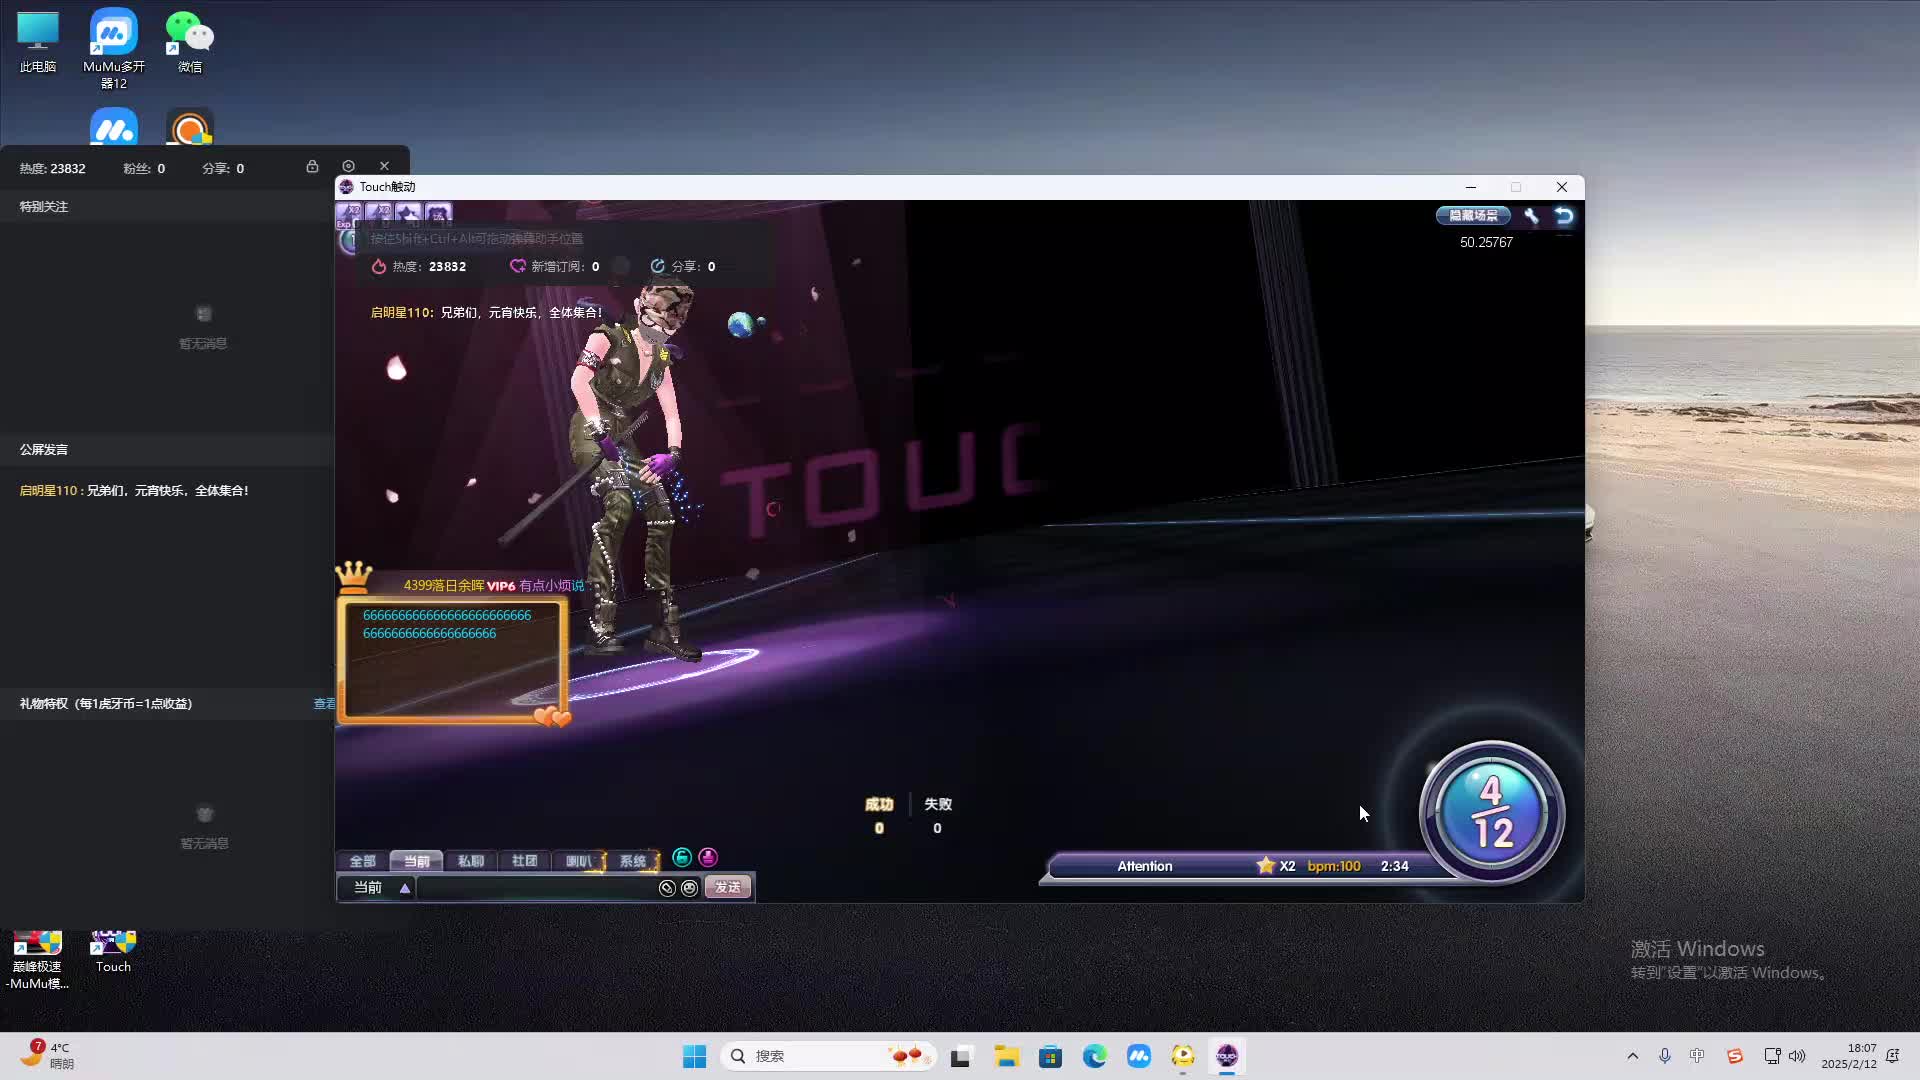Click the 隐藏场景 hide scene button
Screen dimensions: 1920x1080
pyautogui.click(x=1473, y=216)
